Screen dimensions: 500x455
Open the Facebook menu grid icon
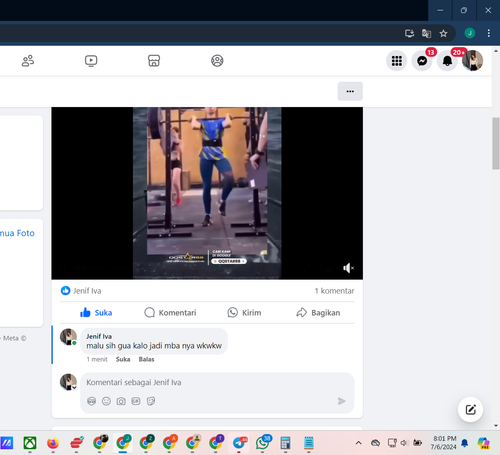[397, 61]
